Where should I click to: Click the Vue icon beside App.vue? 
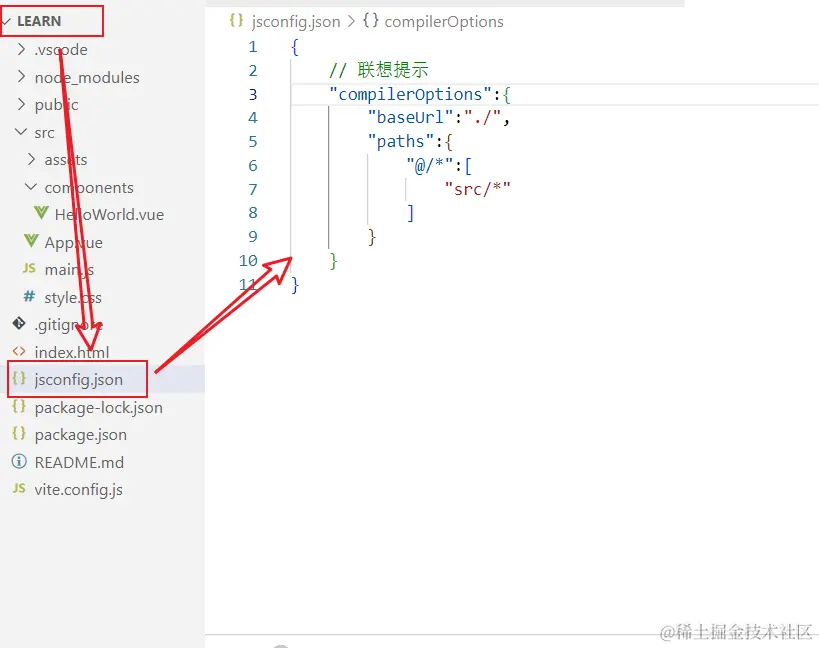click(31, 241)
